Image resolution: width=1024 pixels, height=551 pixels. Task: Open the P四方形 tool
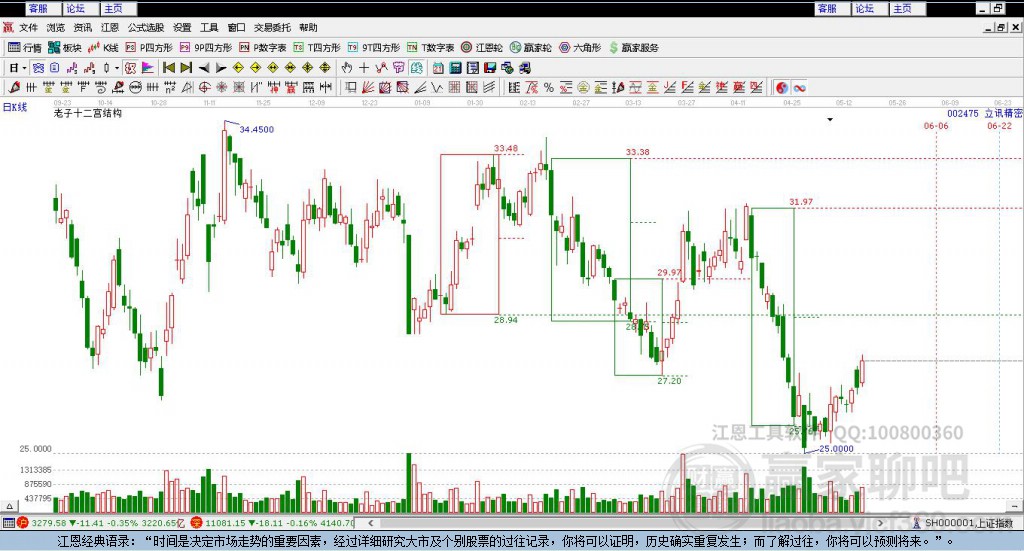(149, 48)
